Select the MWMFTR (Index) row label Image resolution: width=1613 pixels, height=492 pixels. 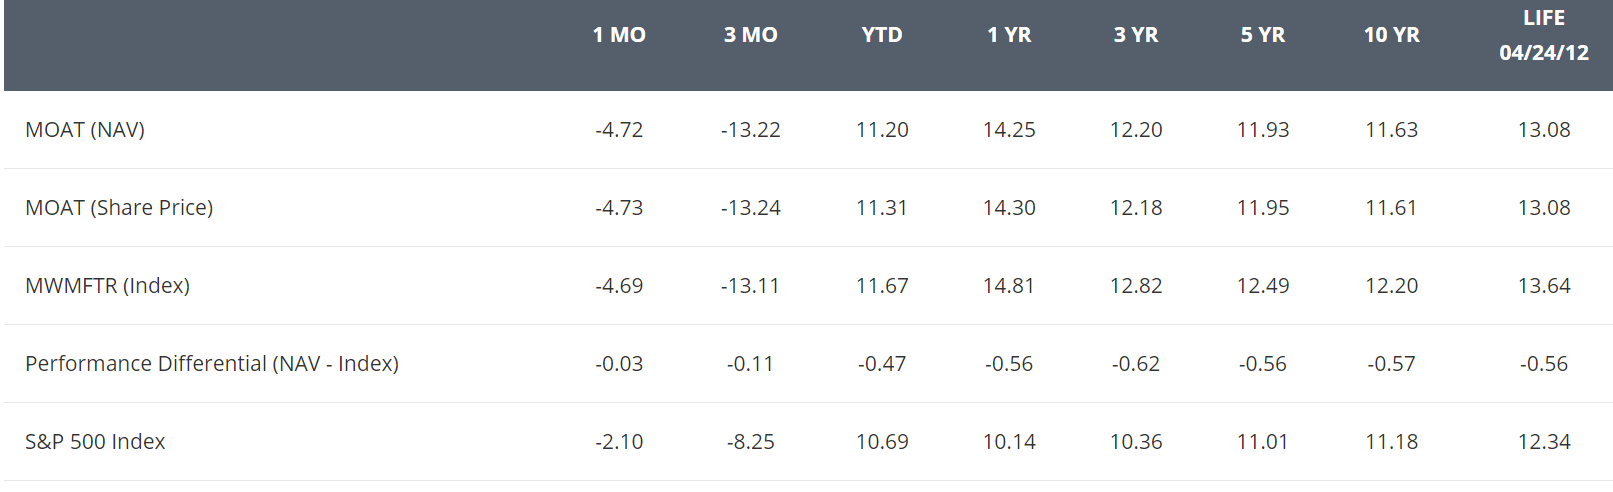click(x=107, y=286)
